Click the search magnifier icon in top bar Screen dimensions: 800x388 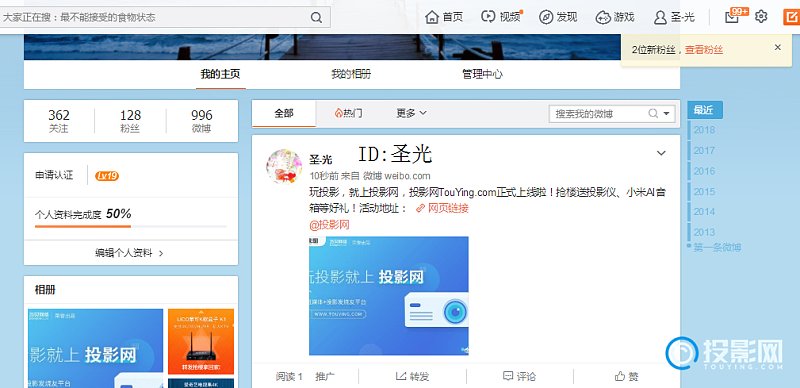[316, 17]
